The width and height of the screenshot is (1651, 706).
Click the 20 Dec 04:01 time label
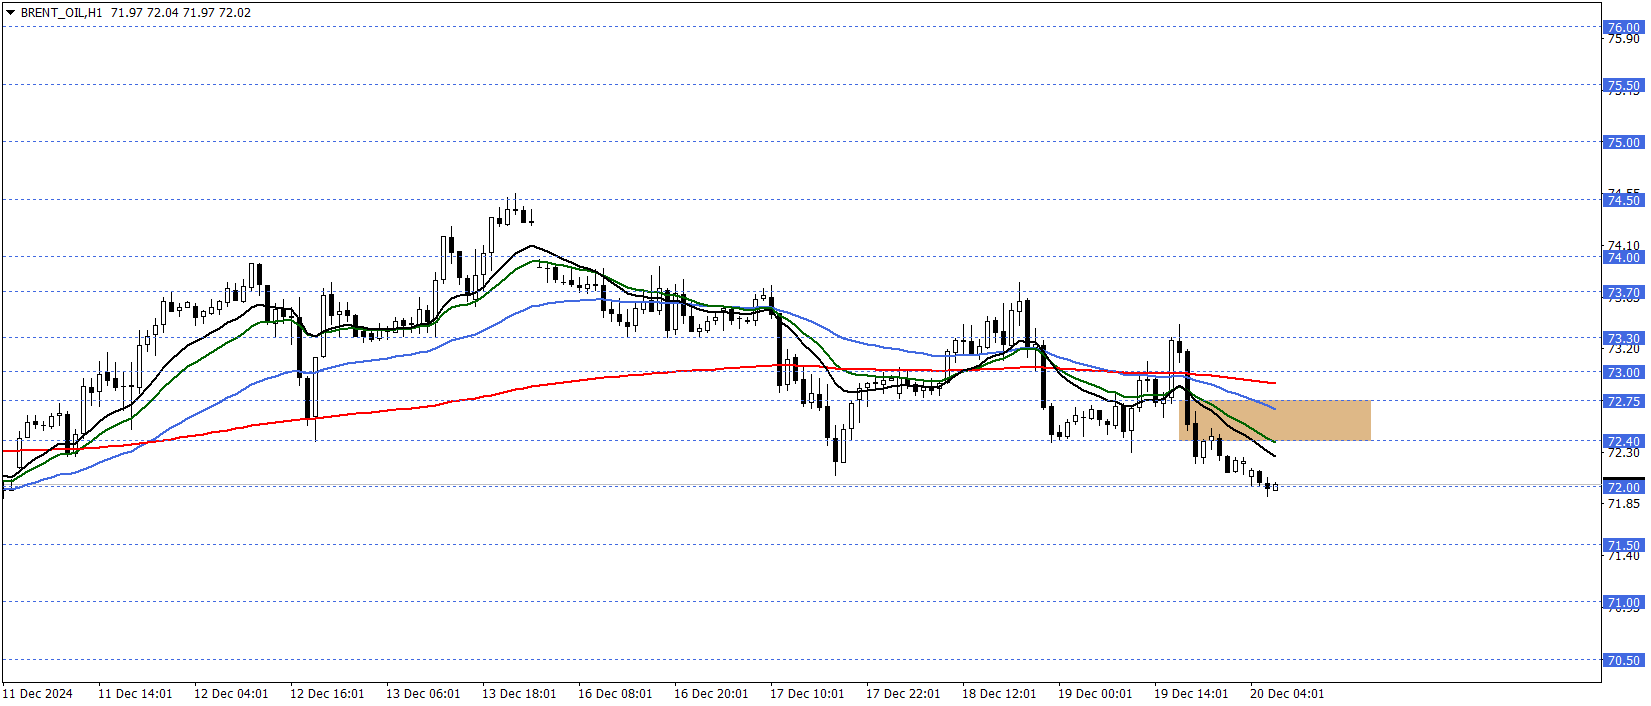[x=1287, y=694]
